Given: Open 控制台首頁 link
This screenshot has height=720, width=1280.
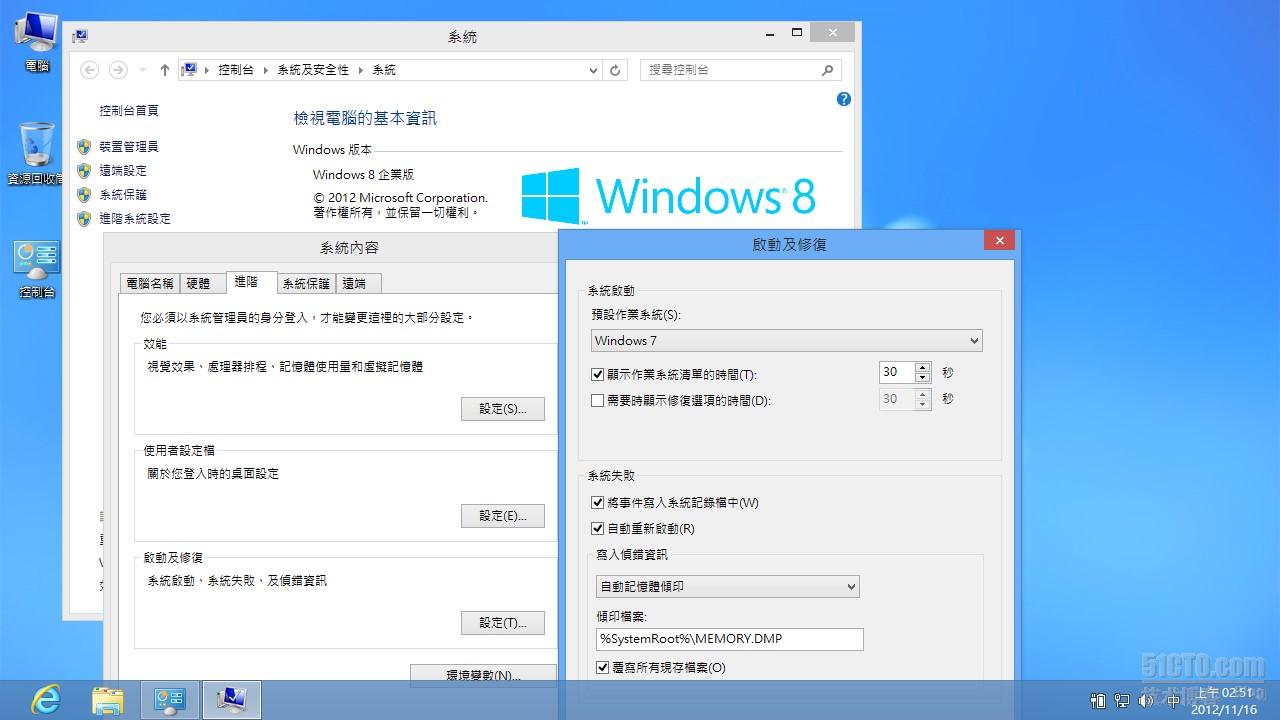Looking at the screenshot, I should [x=129, y=111].
